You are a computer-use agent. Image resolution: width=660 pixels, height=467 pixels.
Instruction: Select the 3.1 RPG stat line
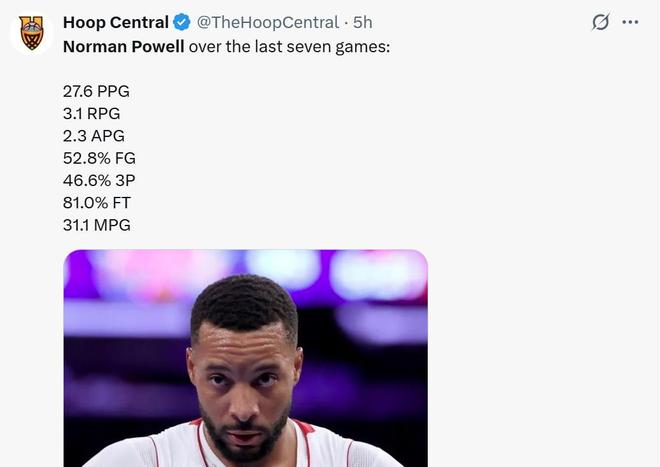[91, 113]
